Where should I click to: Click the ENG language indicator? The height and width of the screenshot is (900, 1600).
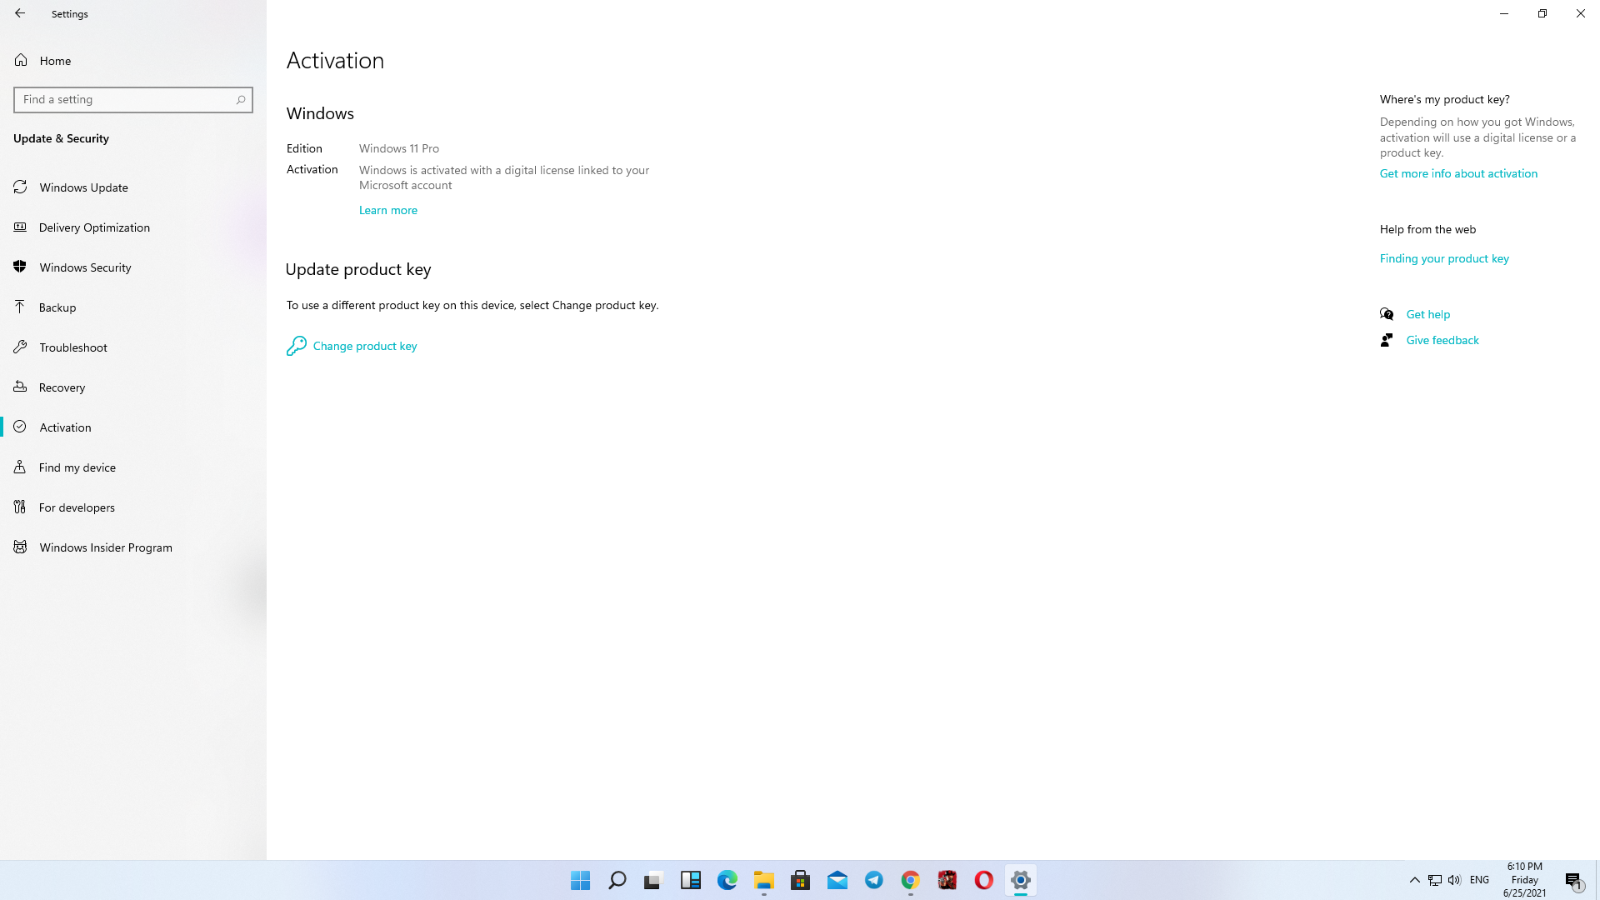point(1480,880)
